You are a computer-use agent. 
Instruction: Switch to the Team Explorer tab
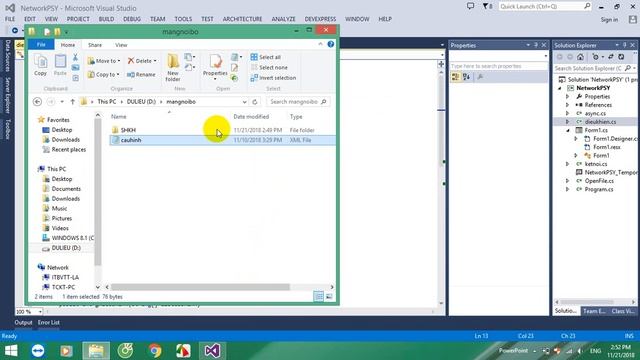tap(594, 311)
